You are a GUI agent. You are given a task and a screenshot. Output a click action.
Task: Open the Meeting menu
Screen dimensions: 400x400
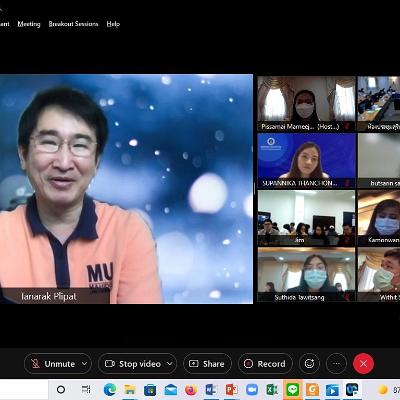point(29,24)
